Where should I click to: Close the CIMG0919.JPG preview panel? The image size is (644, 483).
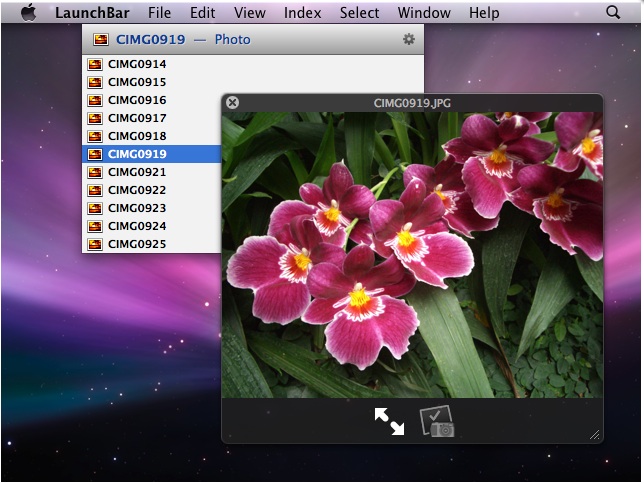[x=232, y=102]
